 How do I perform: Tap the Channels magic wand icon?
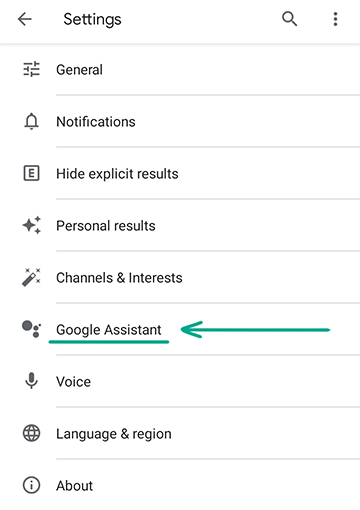point(31,277)
